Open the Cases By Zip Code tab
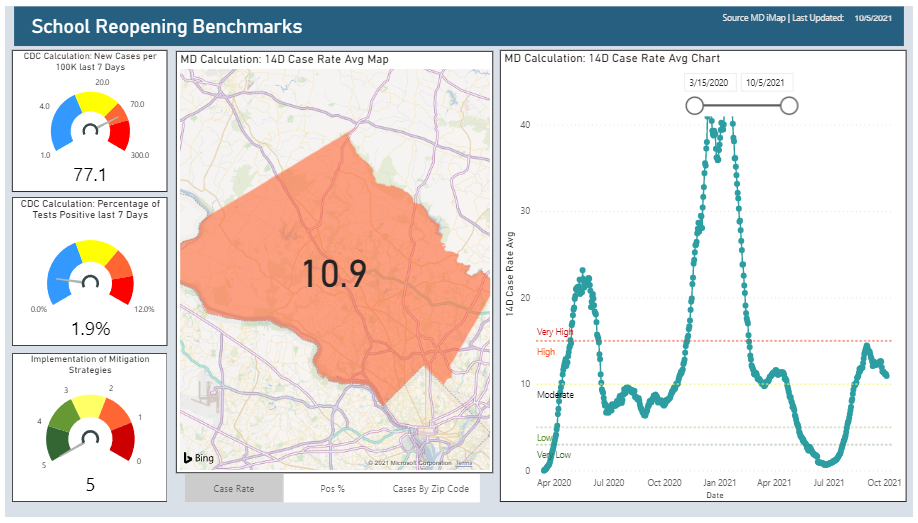This screenshot has height=523, width=918. (430, 489)
